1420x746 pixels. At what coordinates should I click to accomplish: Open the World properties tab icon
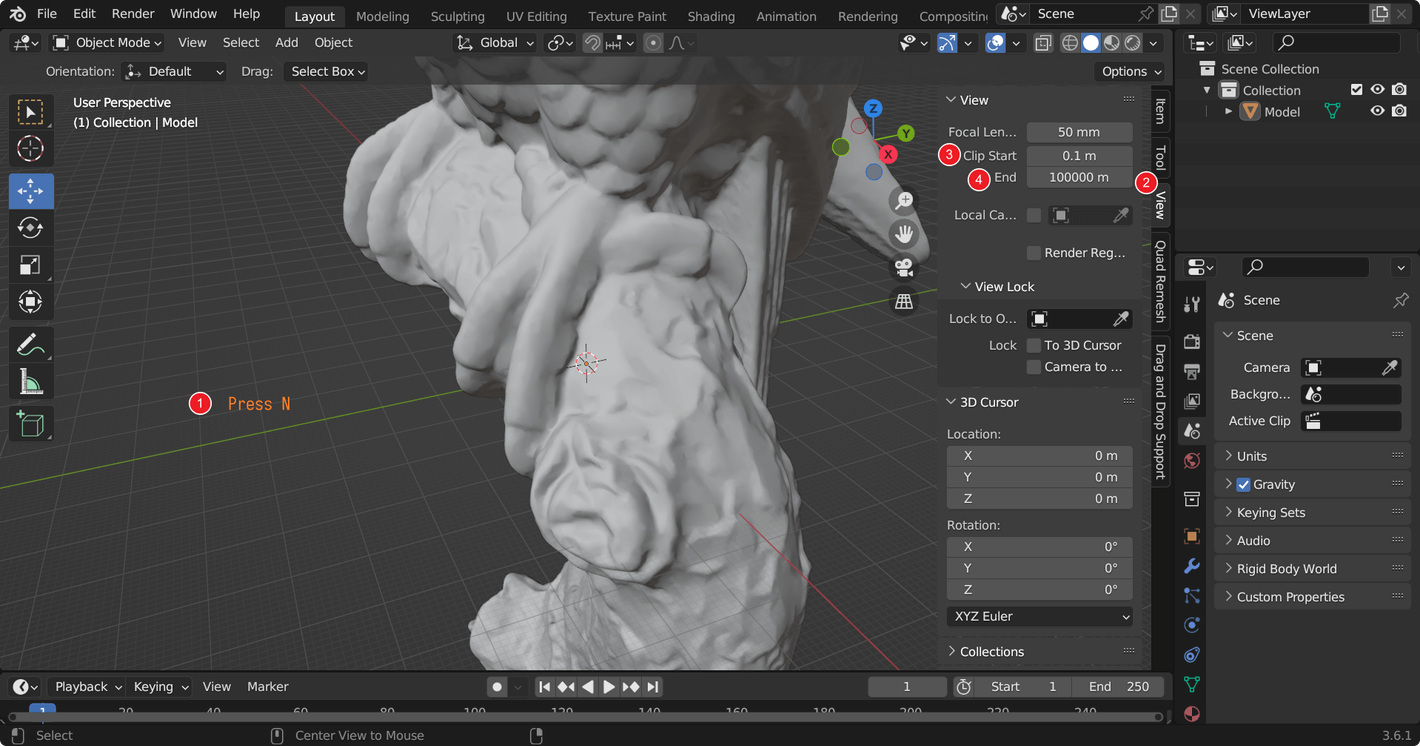click(x=1192, y=461)
